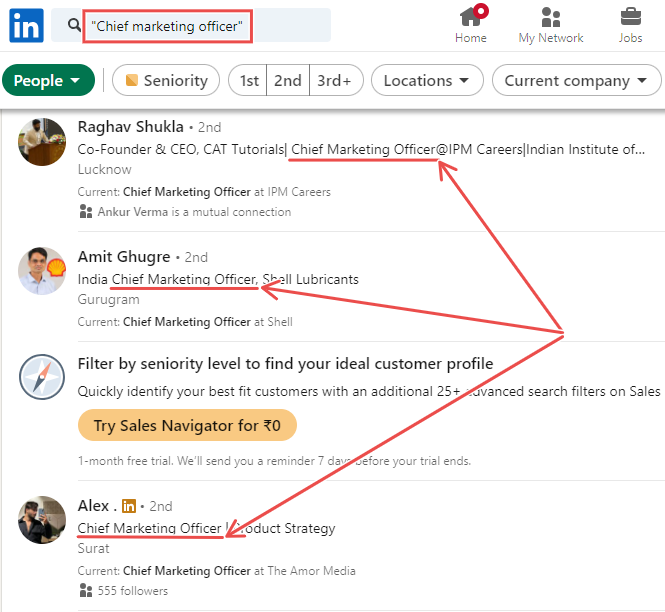The width and height of the screenshot is (665, 612).
Task: Open Alex's profile photo
Action: coord(42,520)
